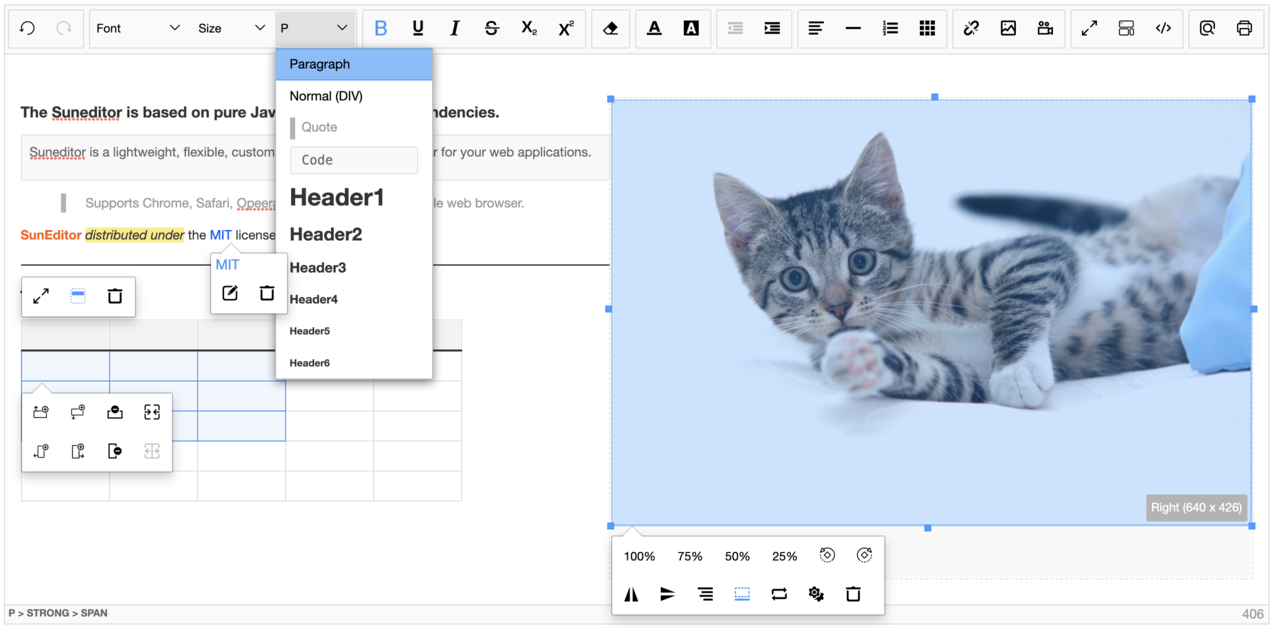Click the insert Image icon

pos(1008,28)
